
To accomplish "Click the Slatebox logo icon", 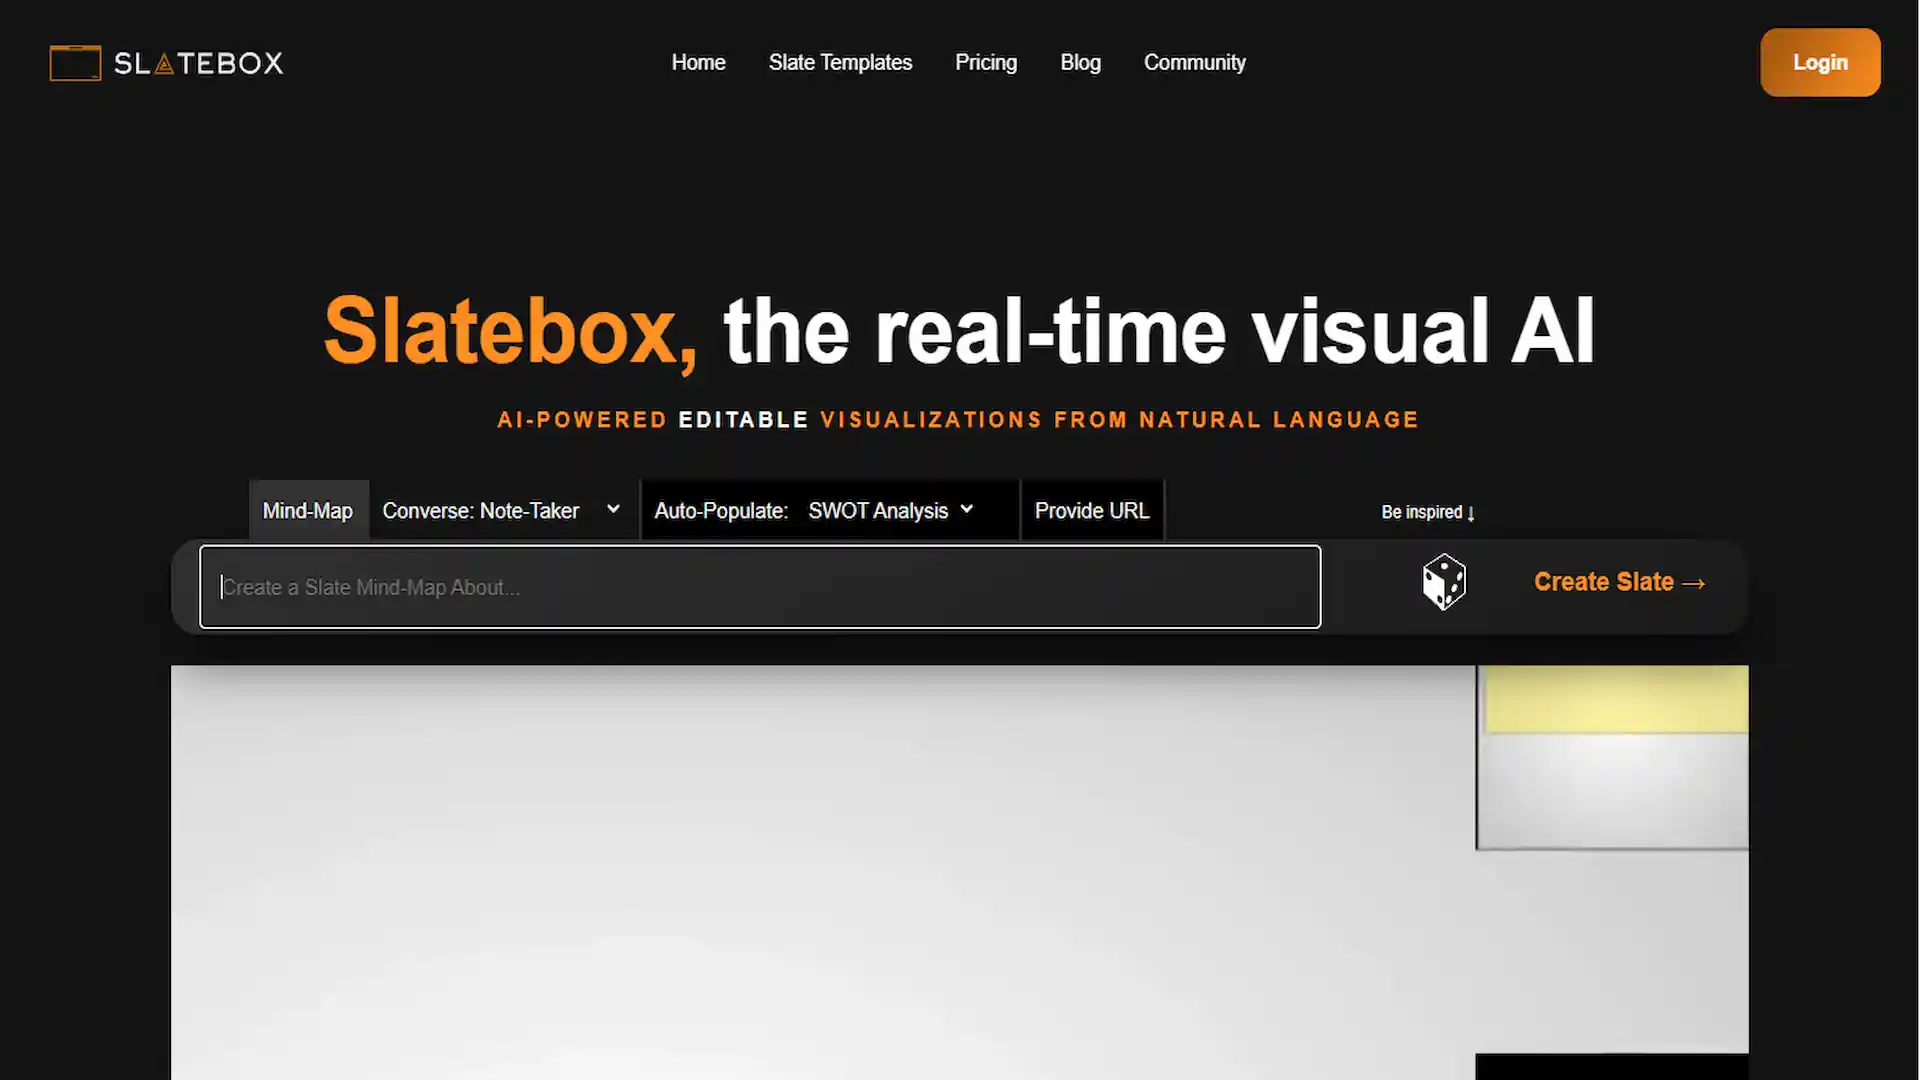I will (75, 63).
